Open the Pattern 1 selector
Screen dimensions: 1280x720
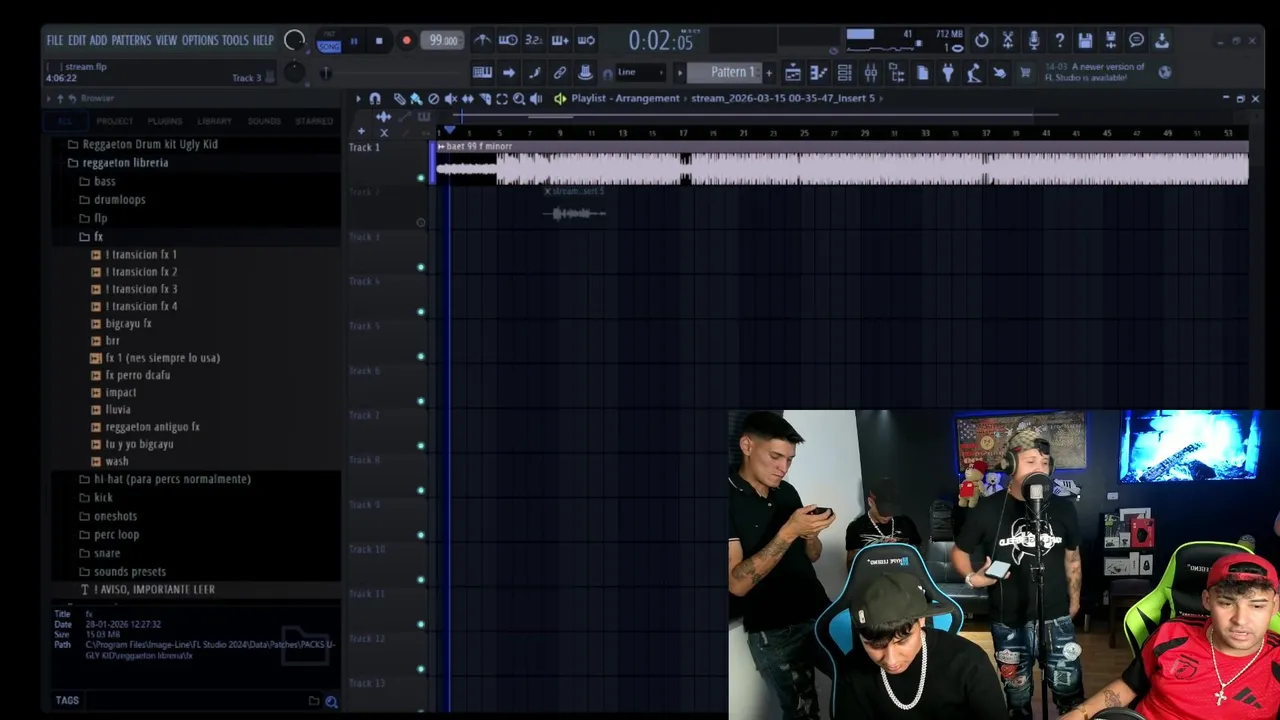[x=726, y=72]
